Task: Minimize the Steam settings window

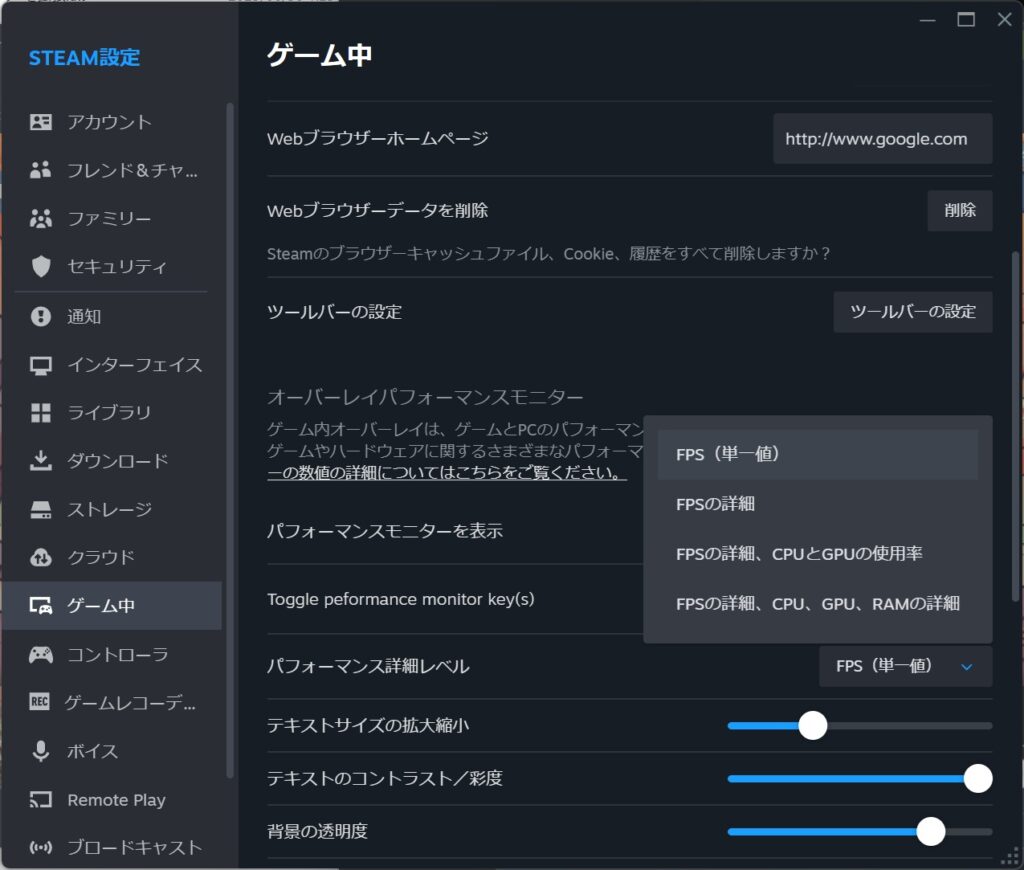Action: pos(927,20)
